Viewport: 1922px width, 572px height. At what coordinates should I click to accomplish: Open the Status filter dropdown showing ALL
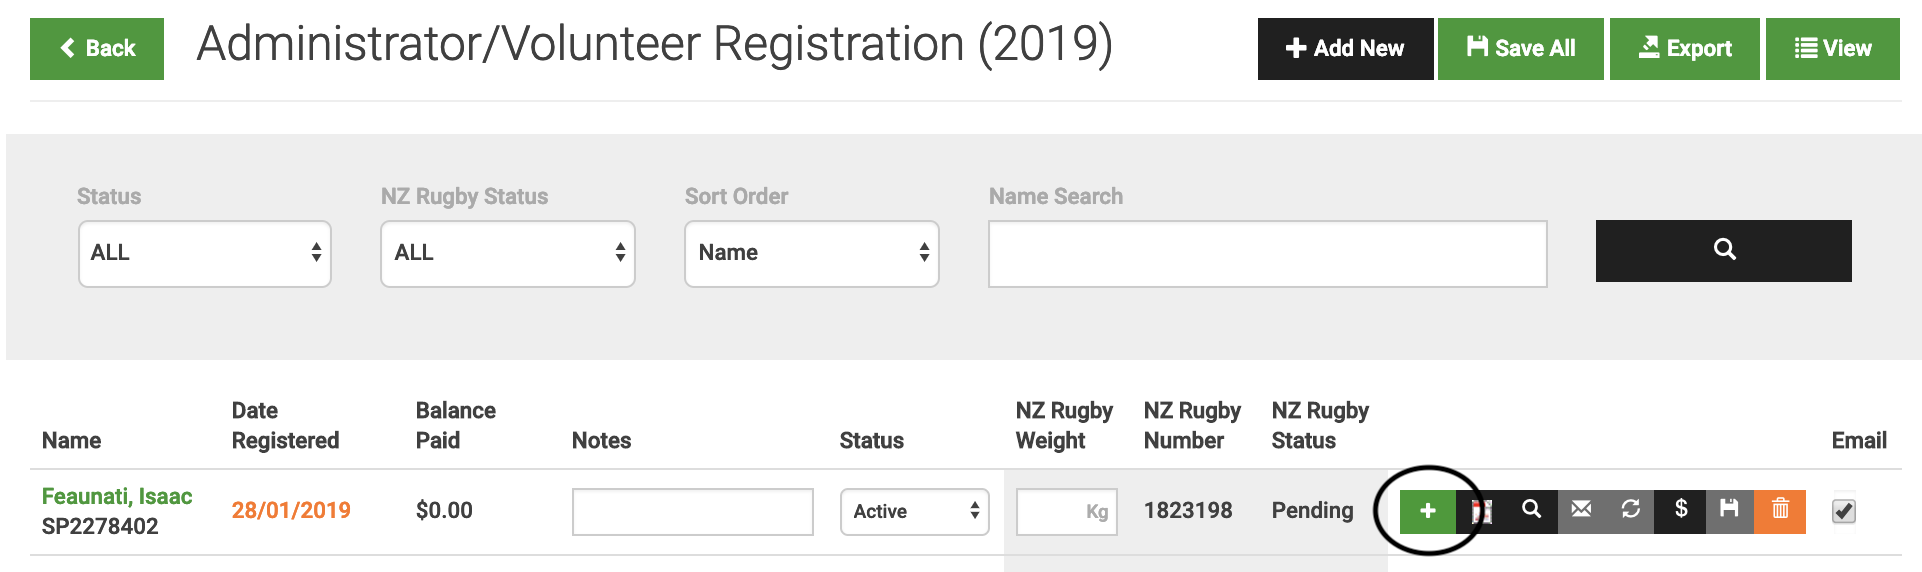(205, 254)
